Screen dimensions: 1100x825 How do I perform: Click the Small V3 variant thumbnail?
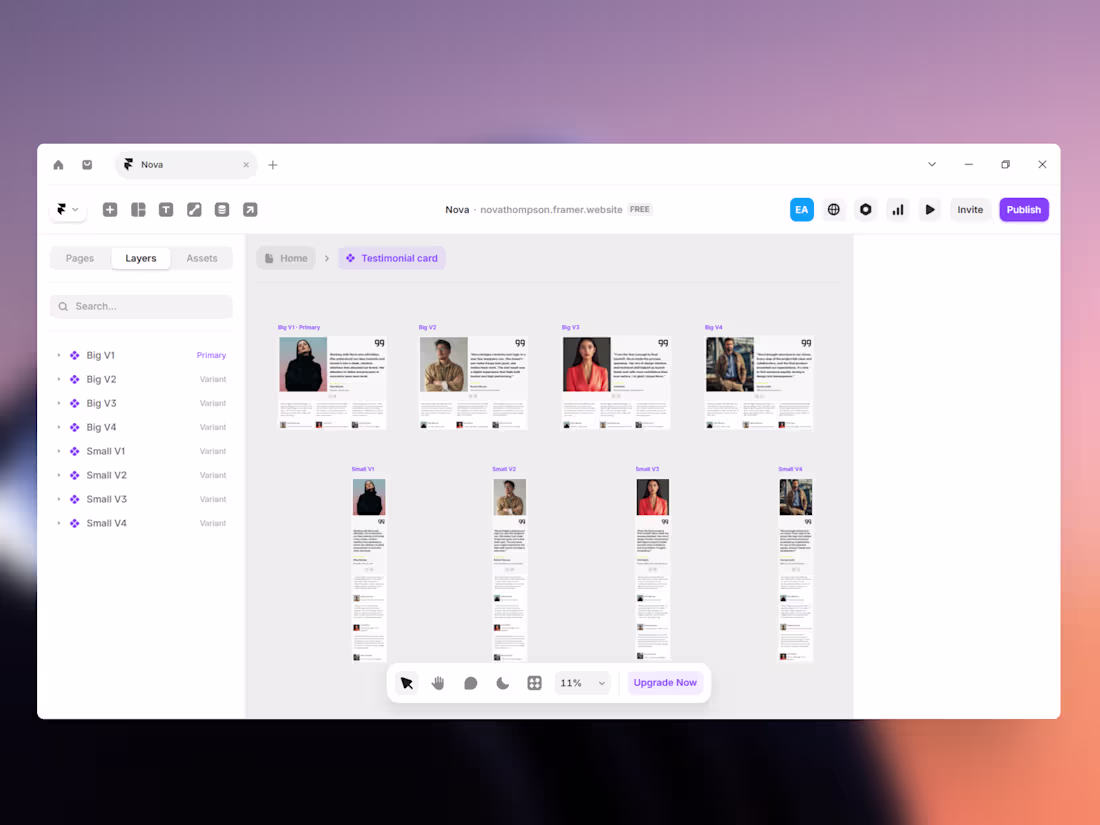point(653,570)
